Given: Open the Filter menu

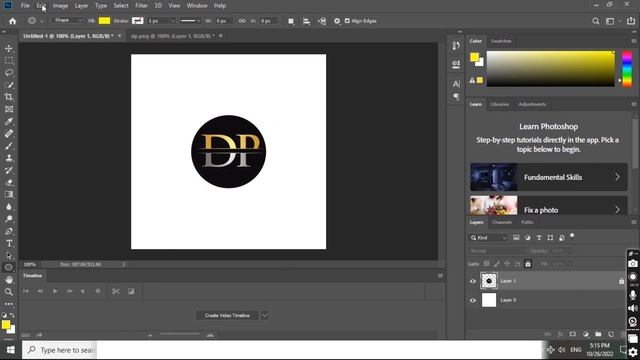Looking at the screenshot, I should point(141,6).
